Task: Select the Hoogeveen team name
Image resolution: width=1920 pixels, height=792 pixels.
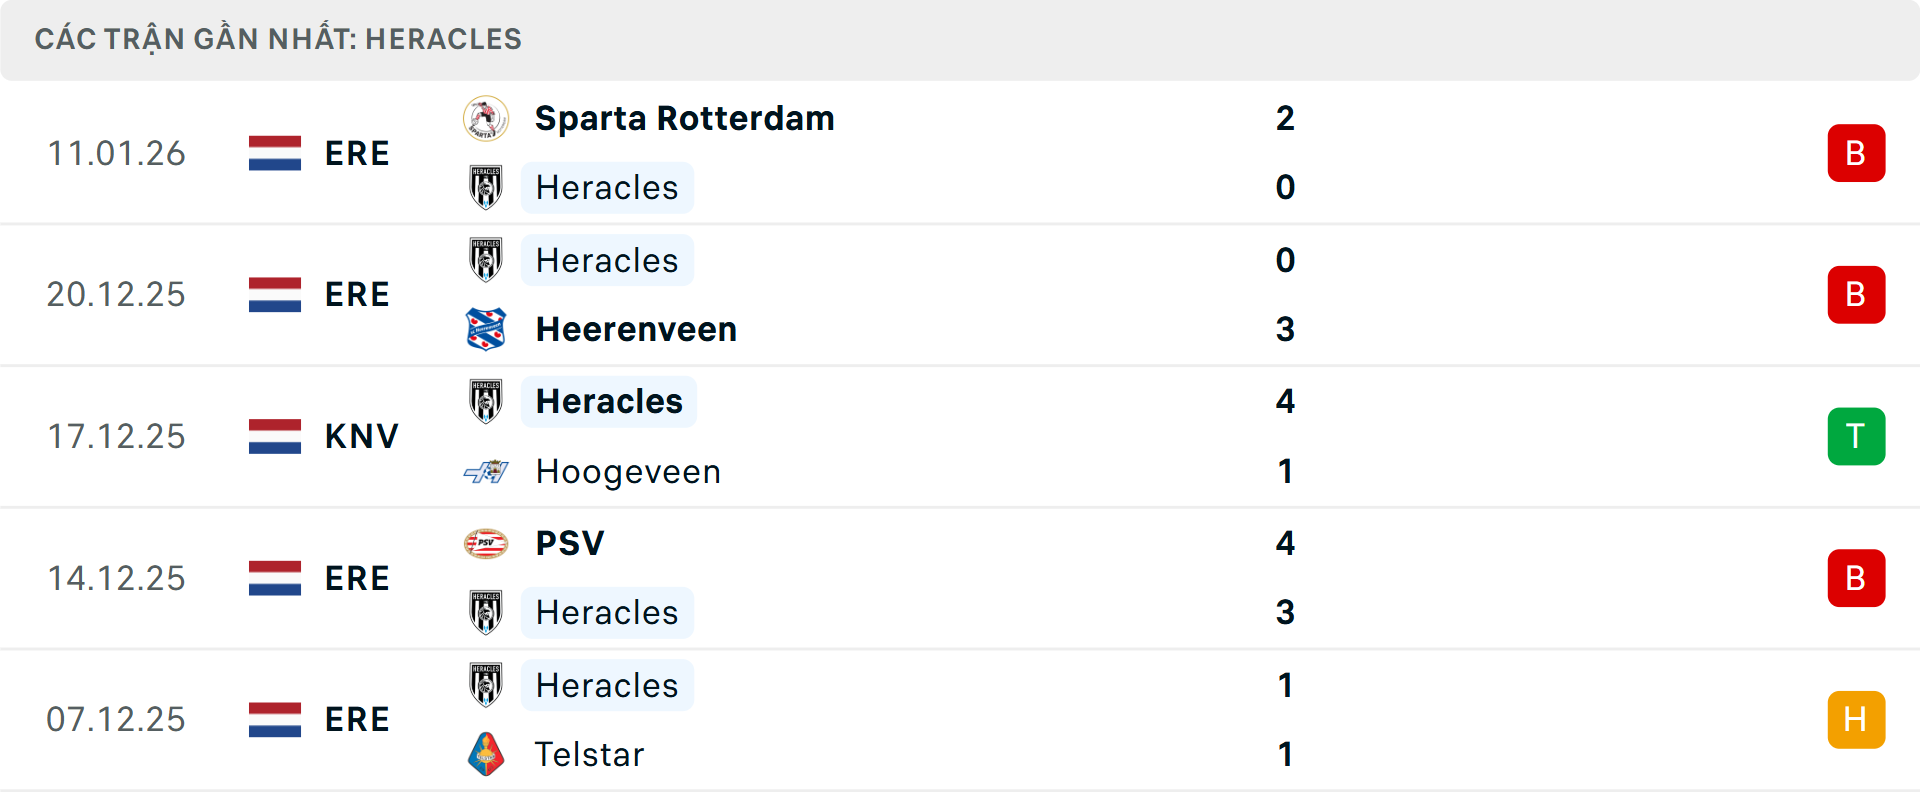Action: [x=628, y=471]
